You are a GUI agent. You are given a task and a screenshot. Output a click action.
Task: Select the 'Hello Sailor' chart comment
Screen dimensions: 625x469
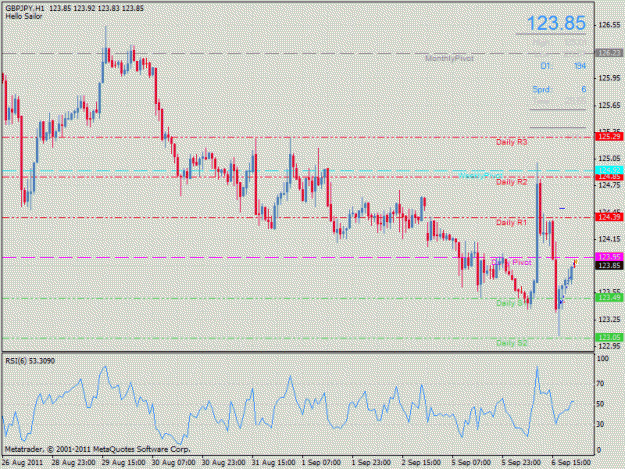click(24, 16)
